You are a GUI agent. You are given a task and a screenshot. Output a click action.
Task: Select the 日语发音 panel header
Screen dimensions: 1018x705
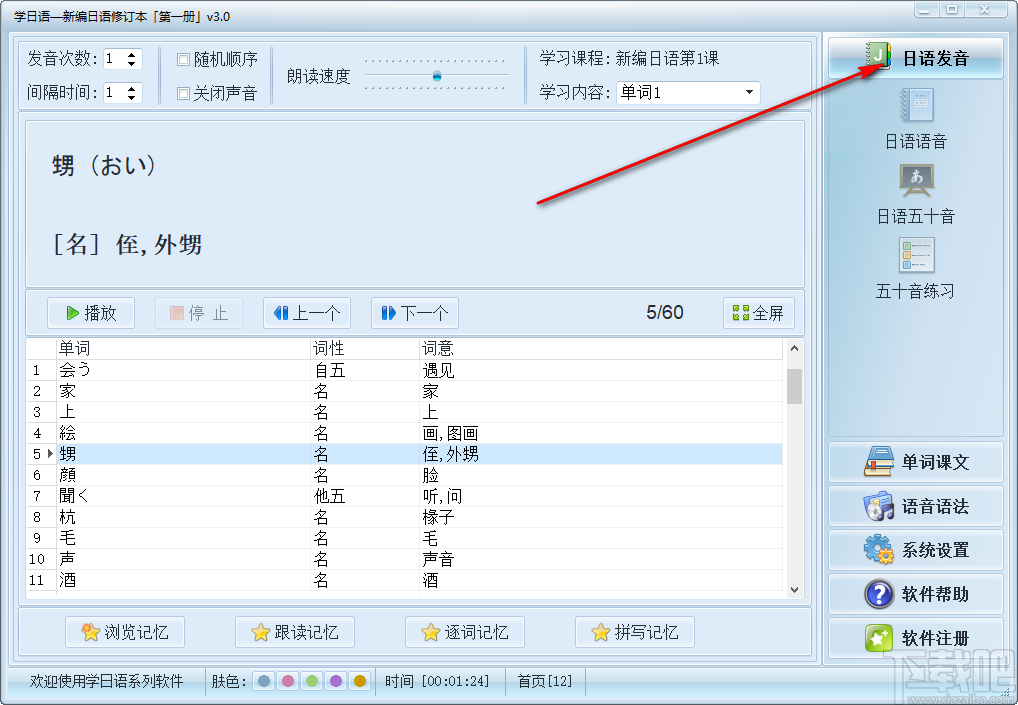(915, 58)
